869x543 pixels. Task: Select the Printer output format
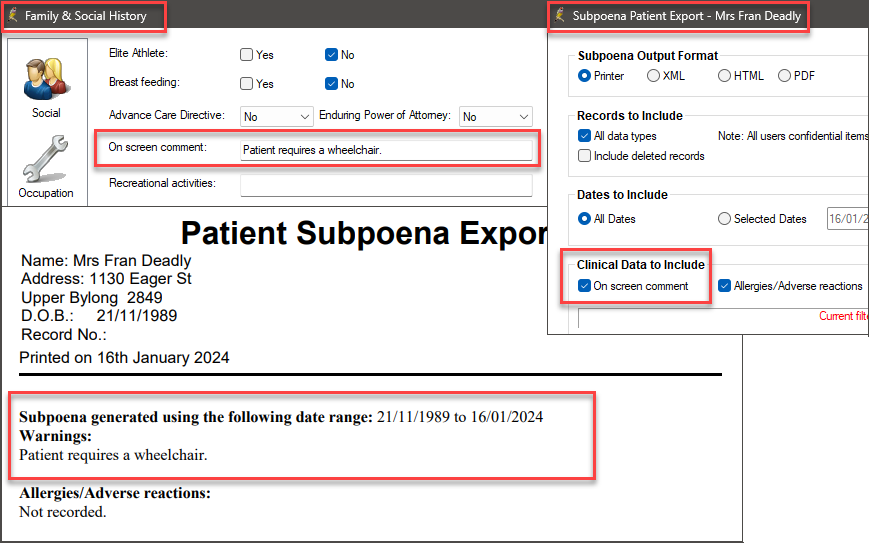point(584,75)
